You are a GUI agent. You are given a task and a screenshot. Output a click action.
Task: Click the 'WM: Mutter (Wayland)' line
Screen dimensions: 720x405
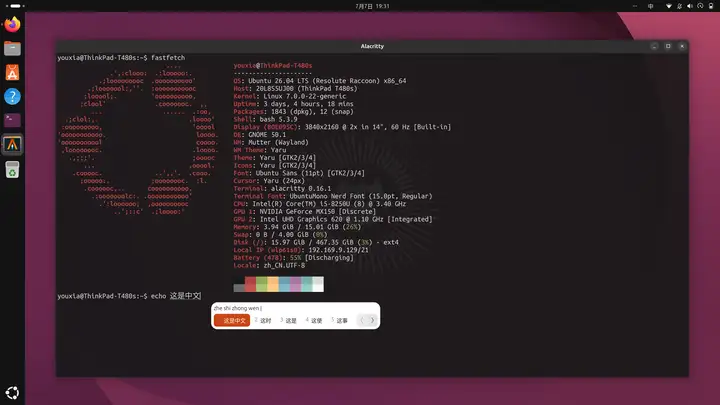pyautogui.click(x=271, y=142)
